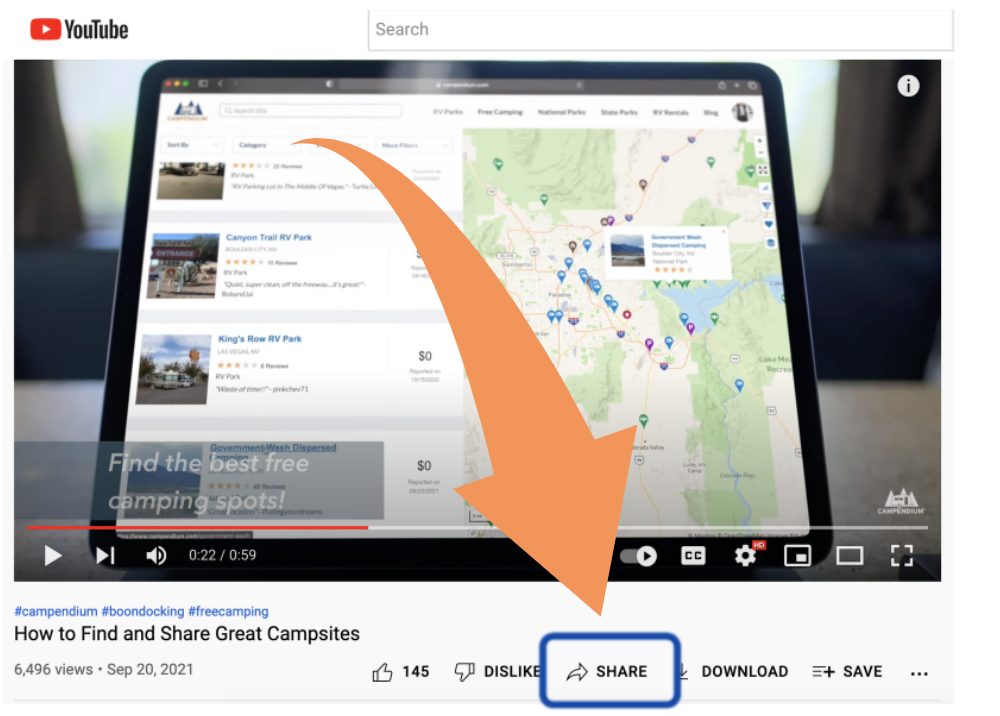The image size is (1000, 716).
Task: Open the #boondocking hashtag
Action: [x=143, y=611]
